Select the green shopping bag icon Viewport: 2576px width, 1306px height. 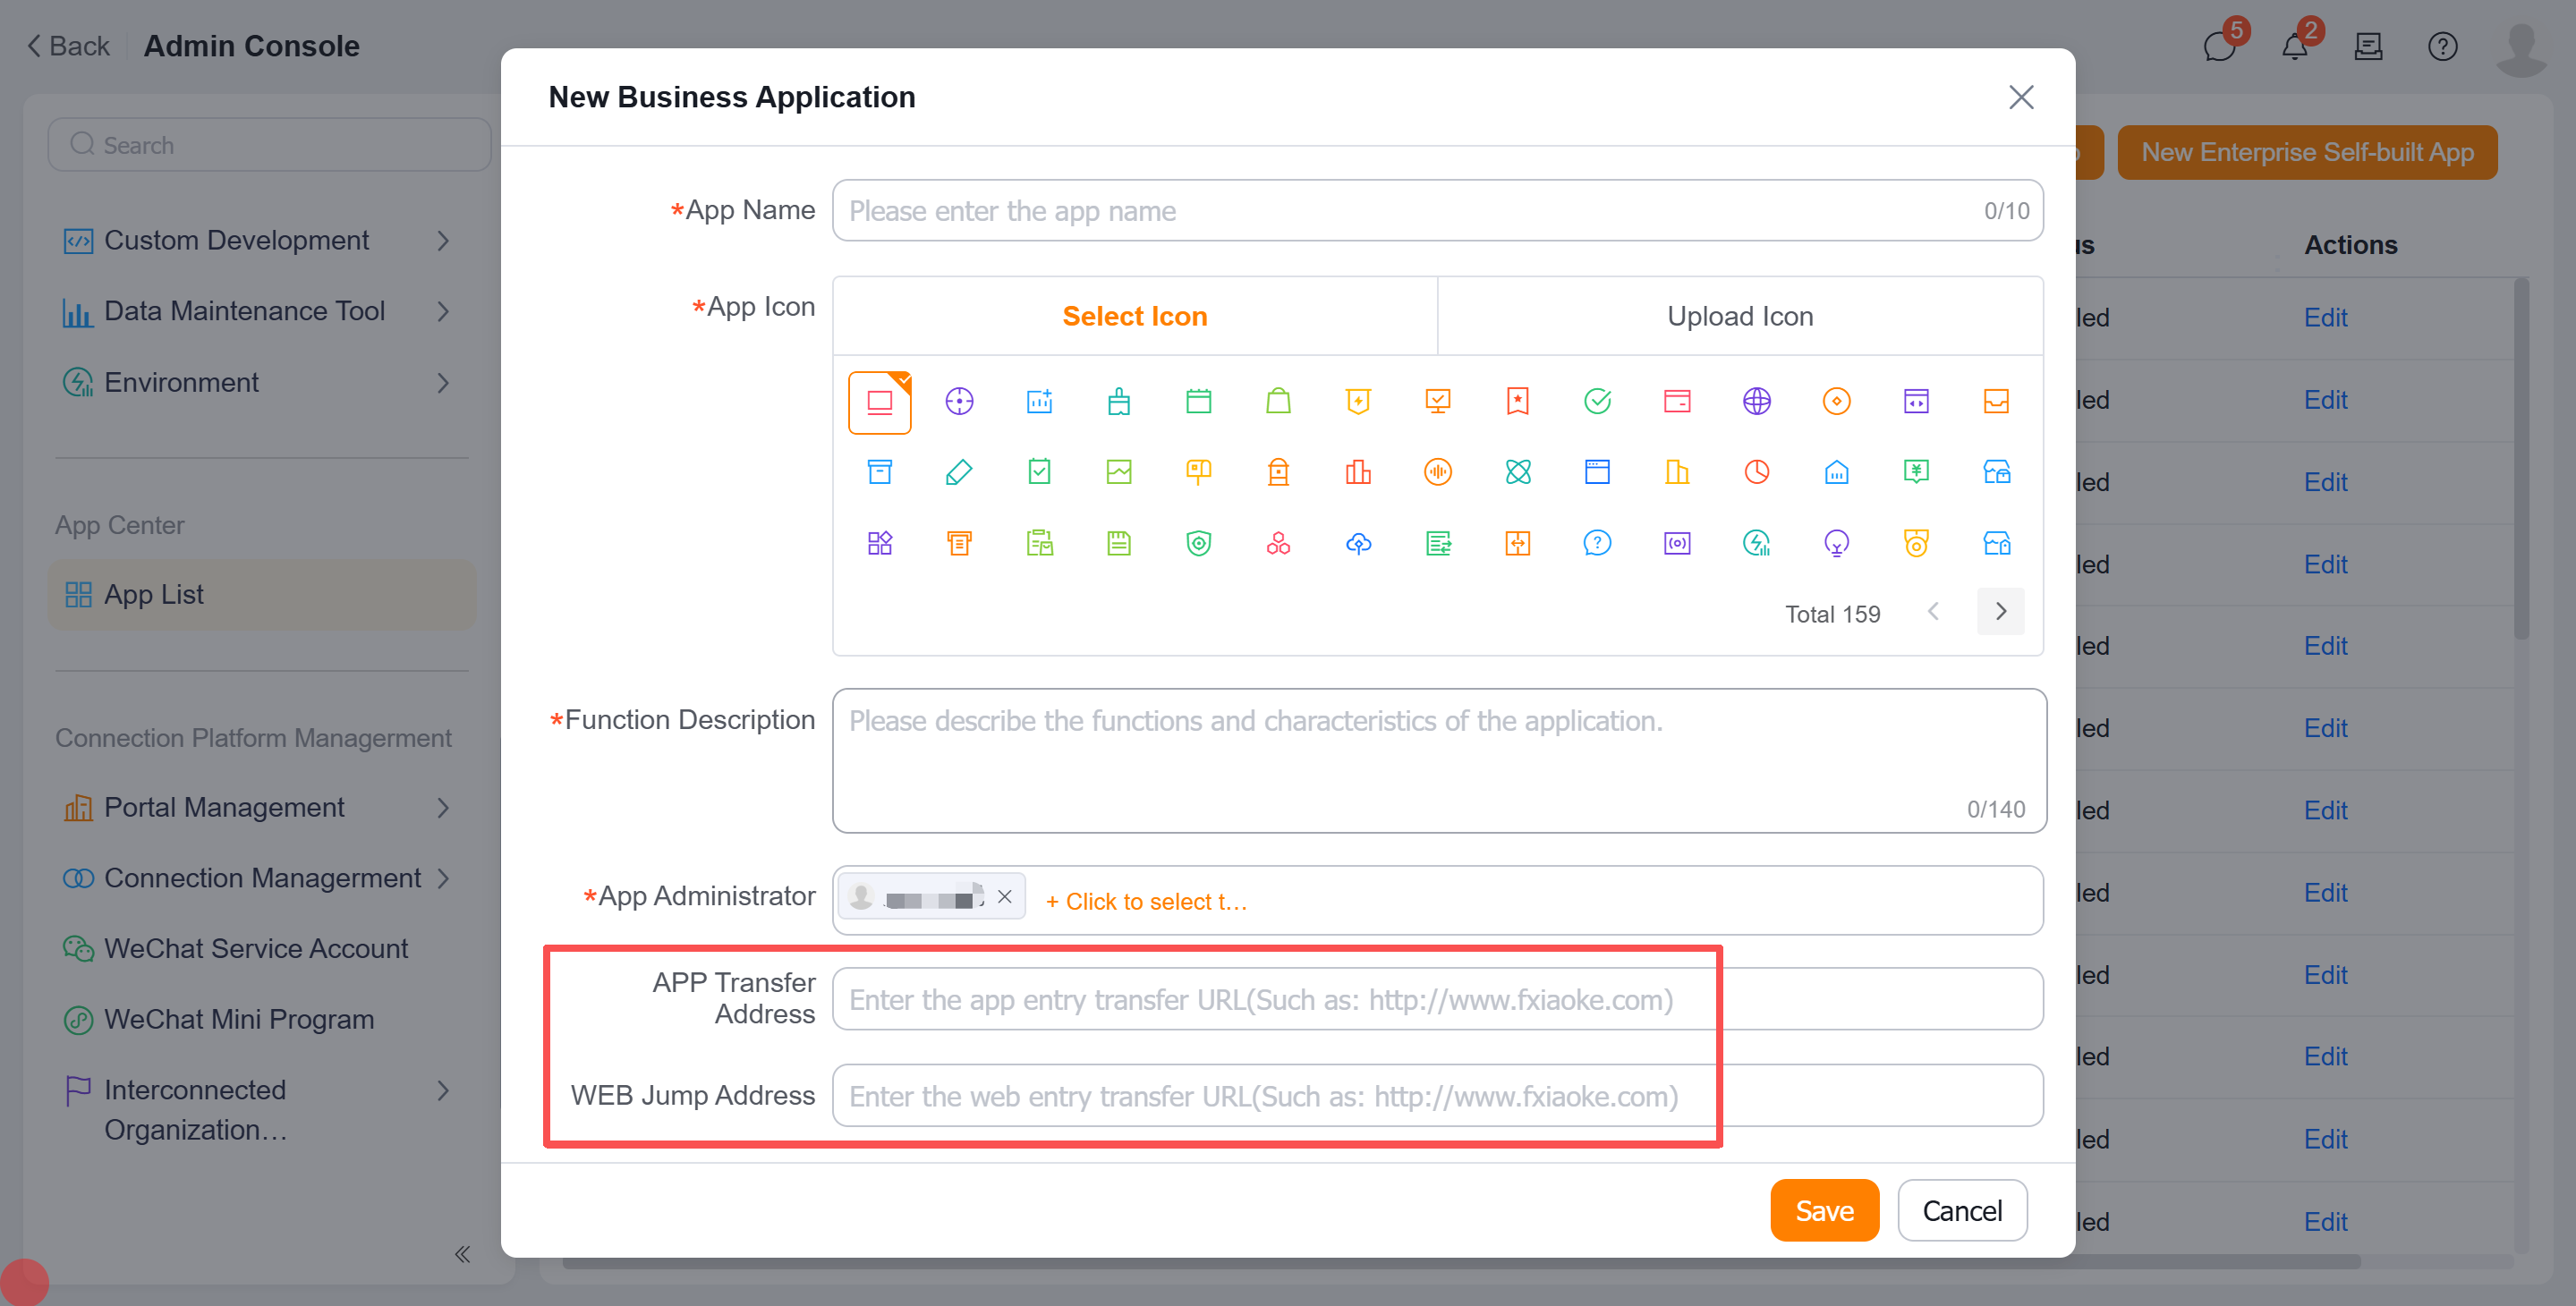[x=1278, y=402]
